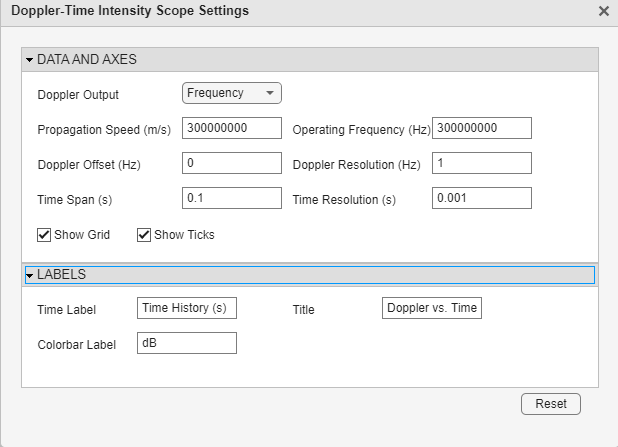The width and height of the screenshot is (618, 447).
Task: Collapse the LABELS section arrow
Action: (30, 275)
